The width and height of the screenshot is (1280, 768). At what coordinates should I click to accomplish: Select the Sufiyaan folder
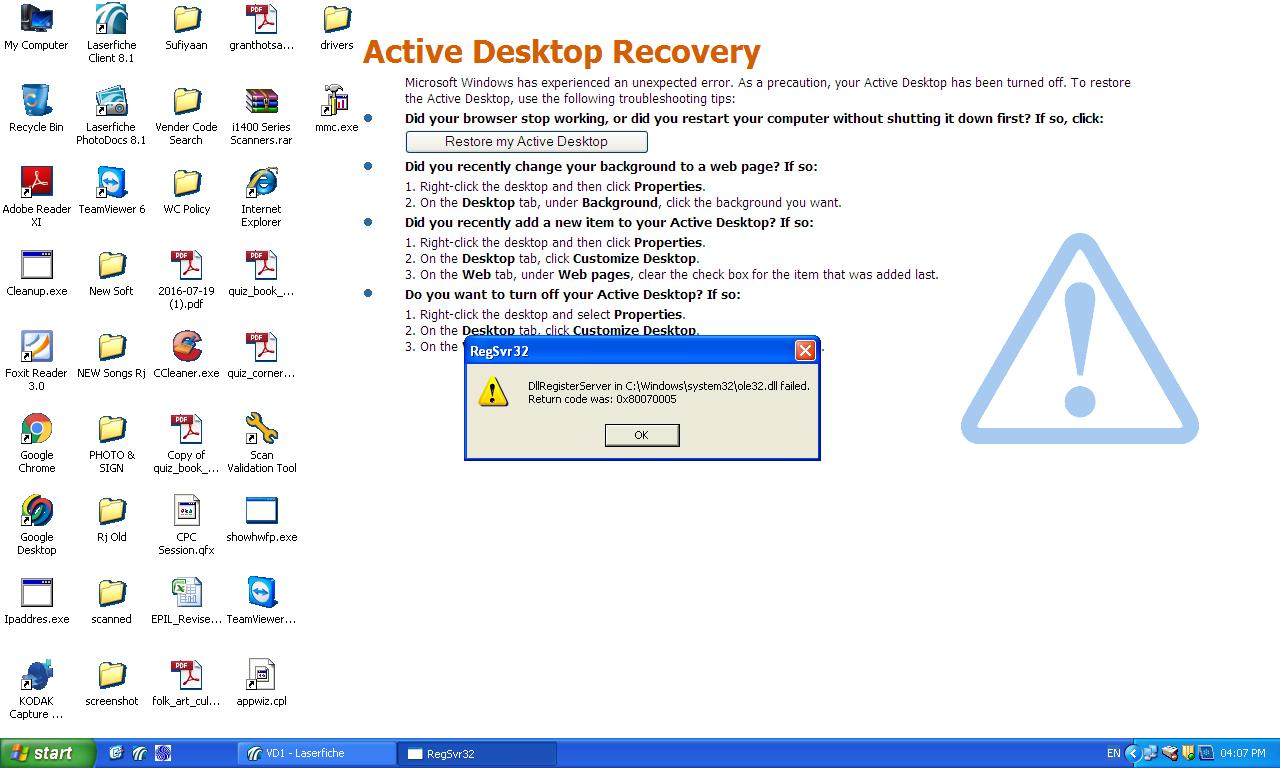point(186,28)
